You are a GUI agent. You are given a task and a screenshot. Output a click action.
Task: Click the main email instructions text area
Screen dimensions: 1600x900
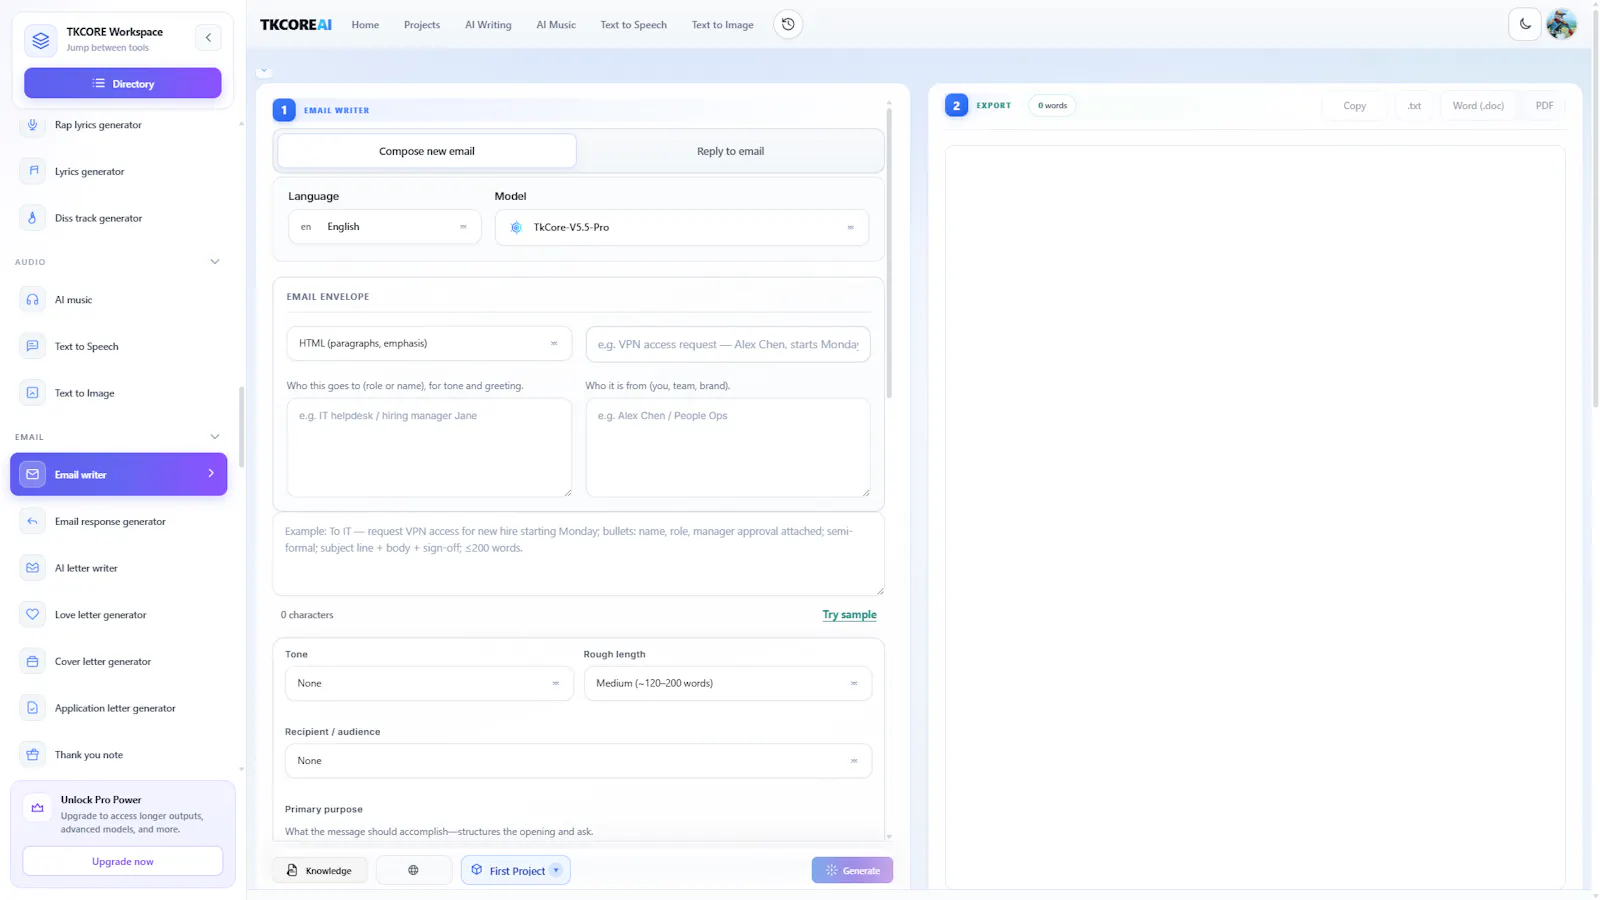(x=578, y=554)
